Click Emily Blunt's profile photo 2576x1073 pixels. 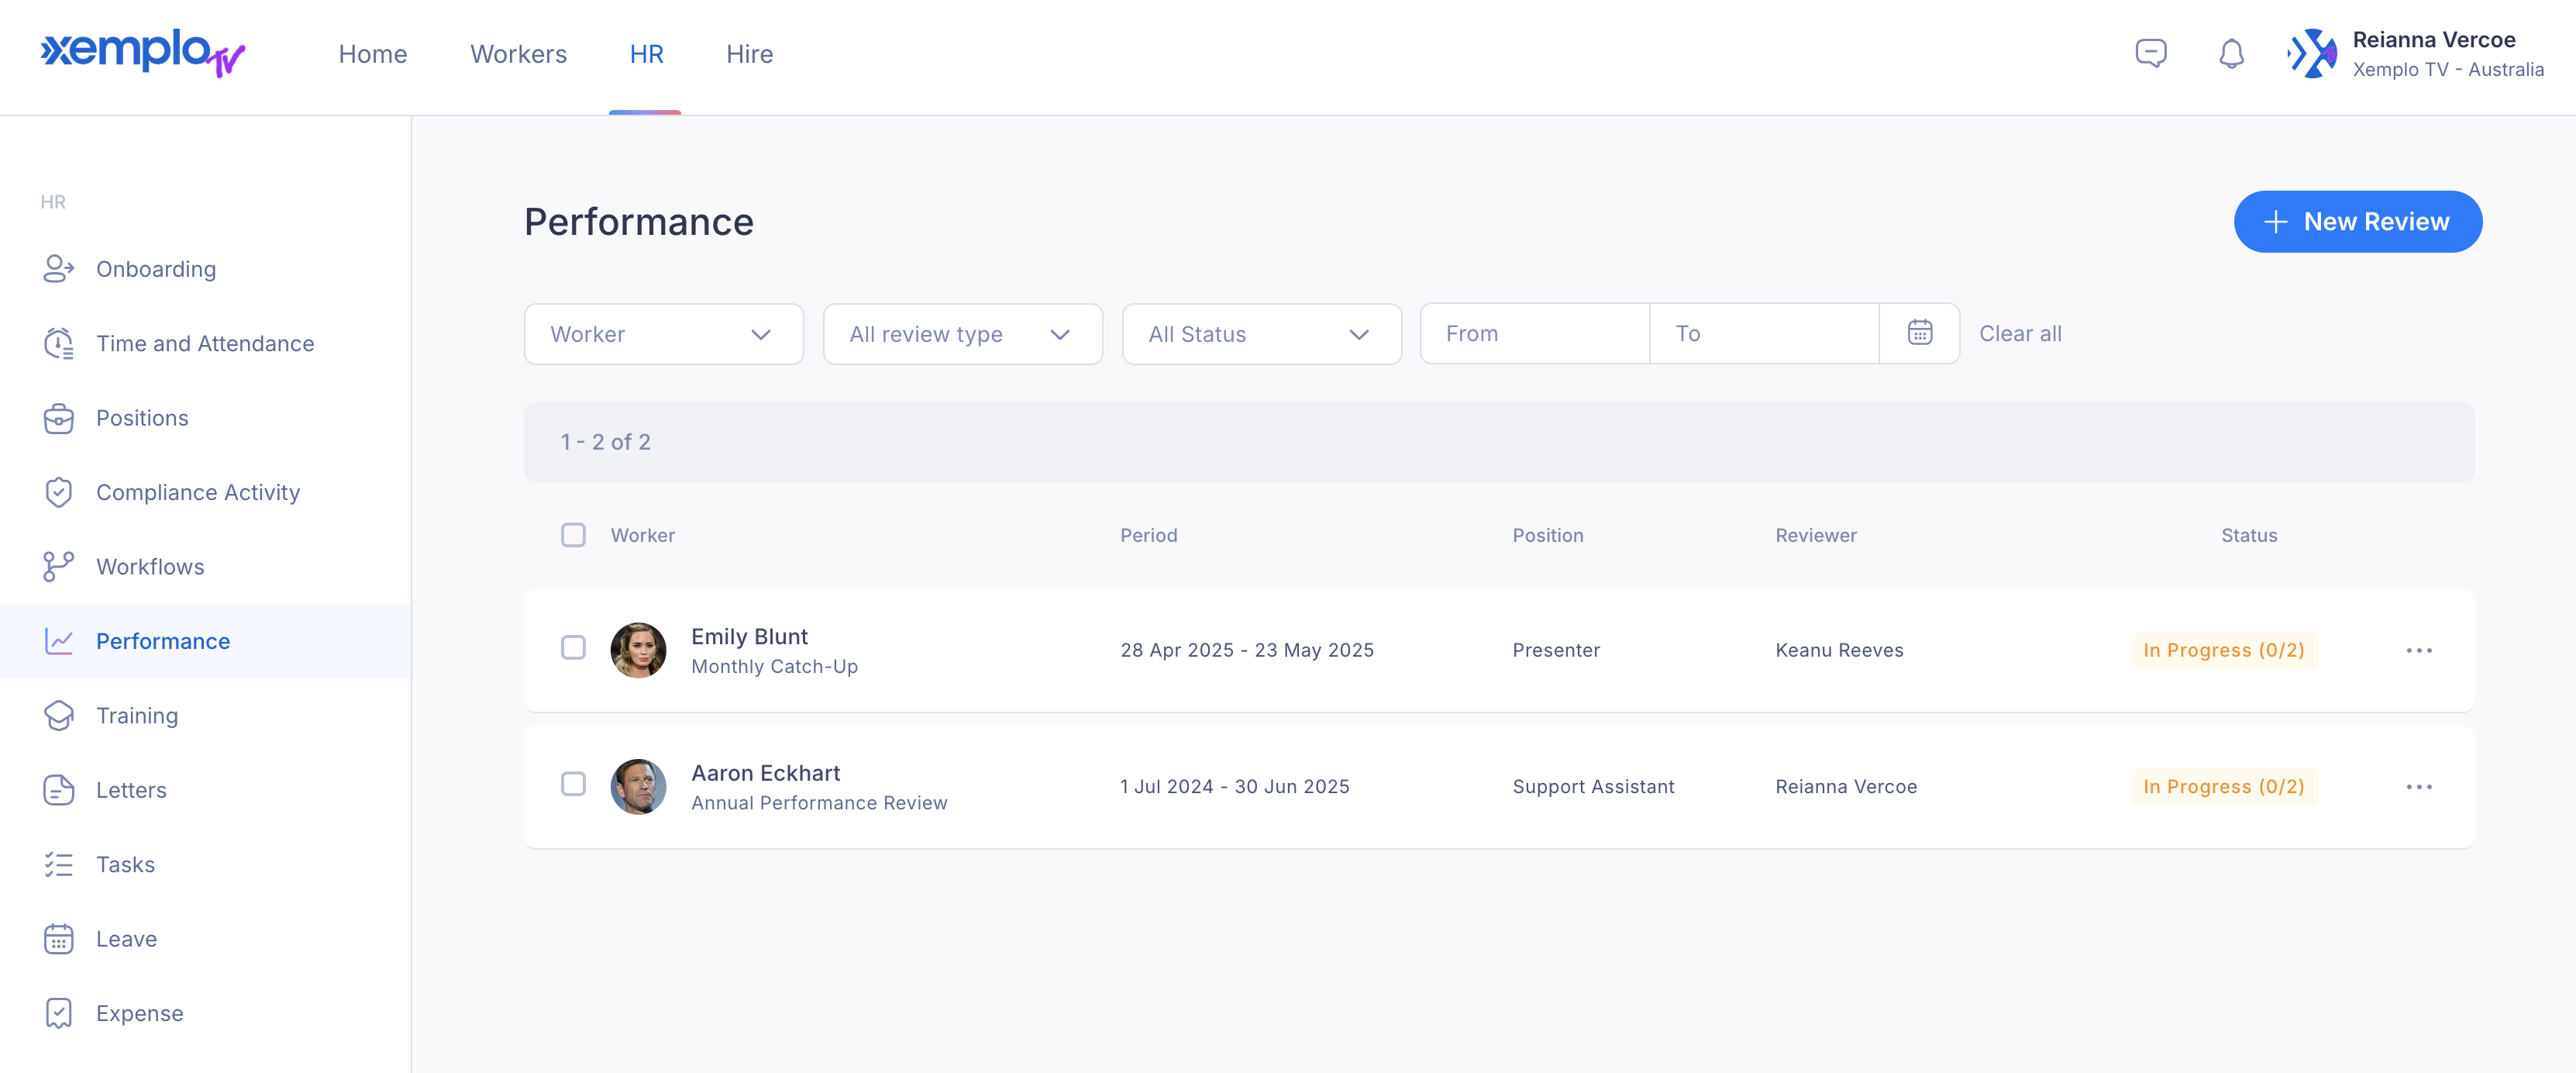(x=638, y=650)
